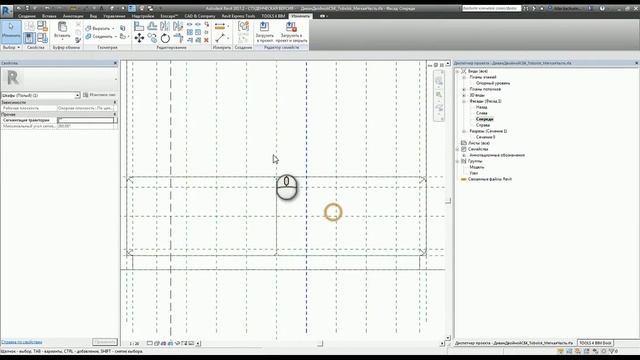Select the Слева elevation view
This screenshot has height=360, width=640.
482,113
